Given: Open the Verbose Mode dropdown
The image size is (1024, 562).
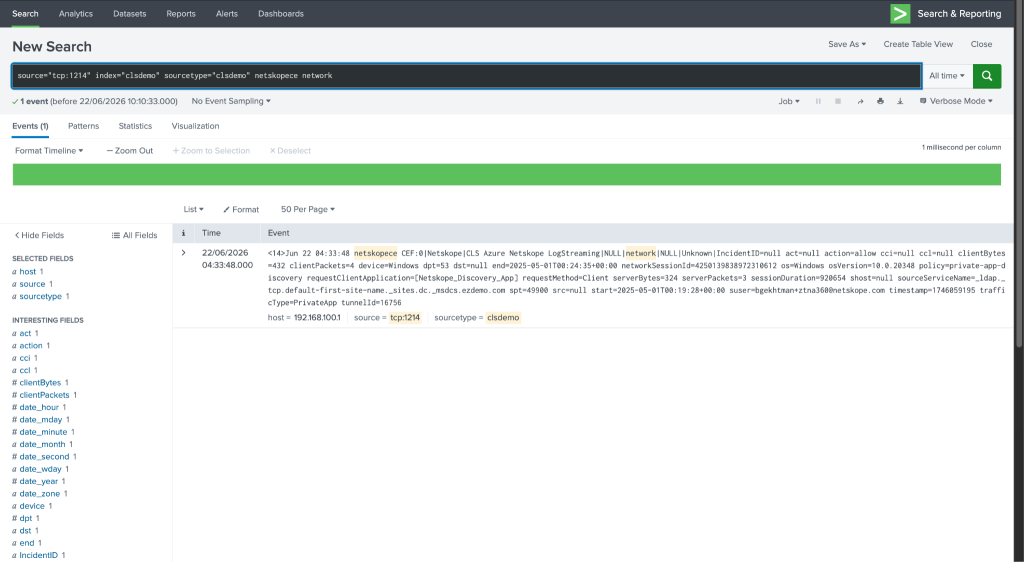Looking at the screenshot, I should [x=956, y=101].
